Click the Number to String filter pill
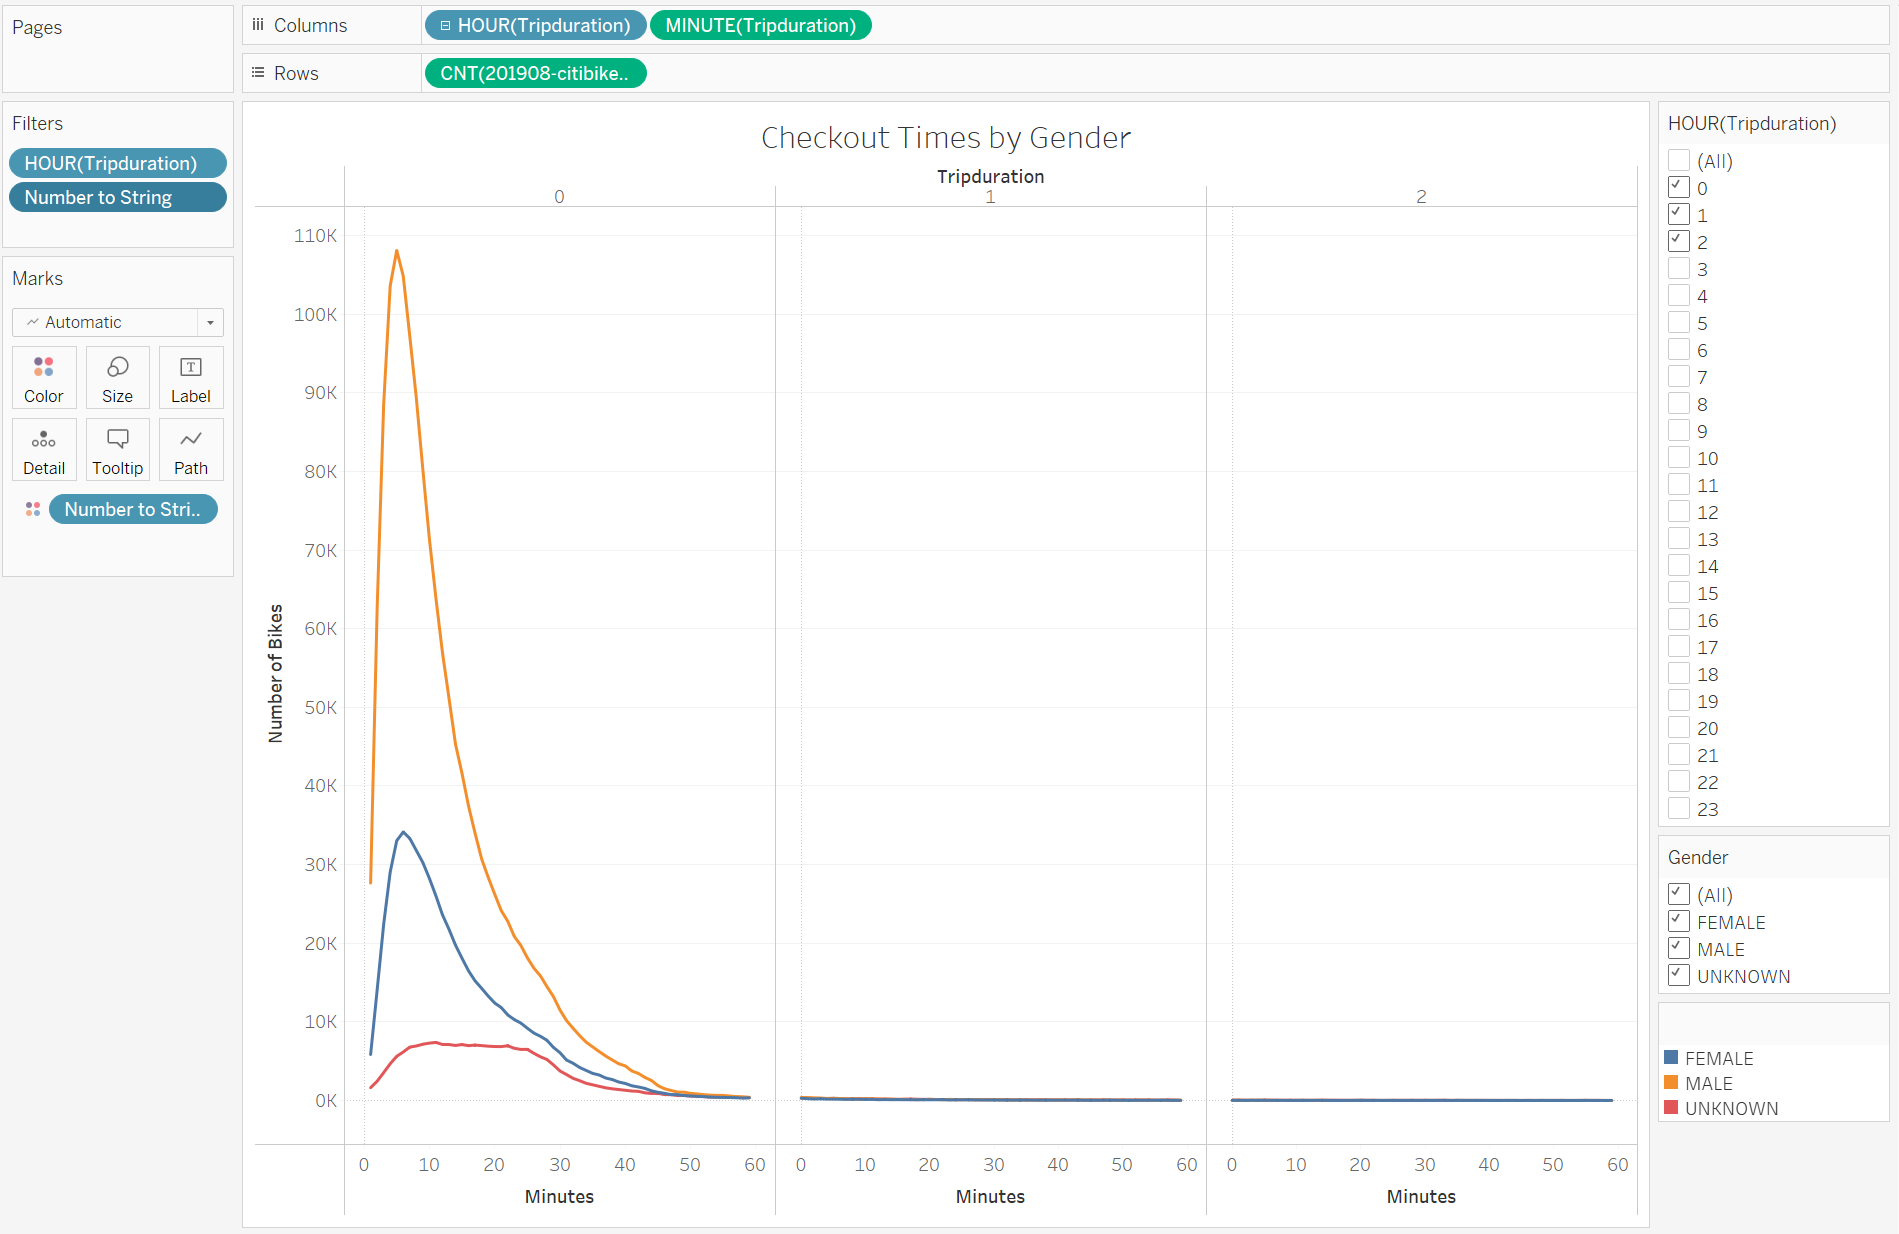 (118, 197)
